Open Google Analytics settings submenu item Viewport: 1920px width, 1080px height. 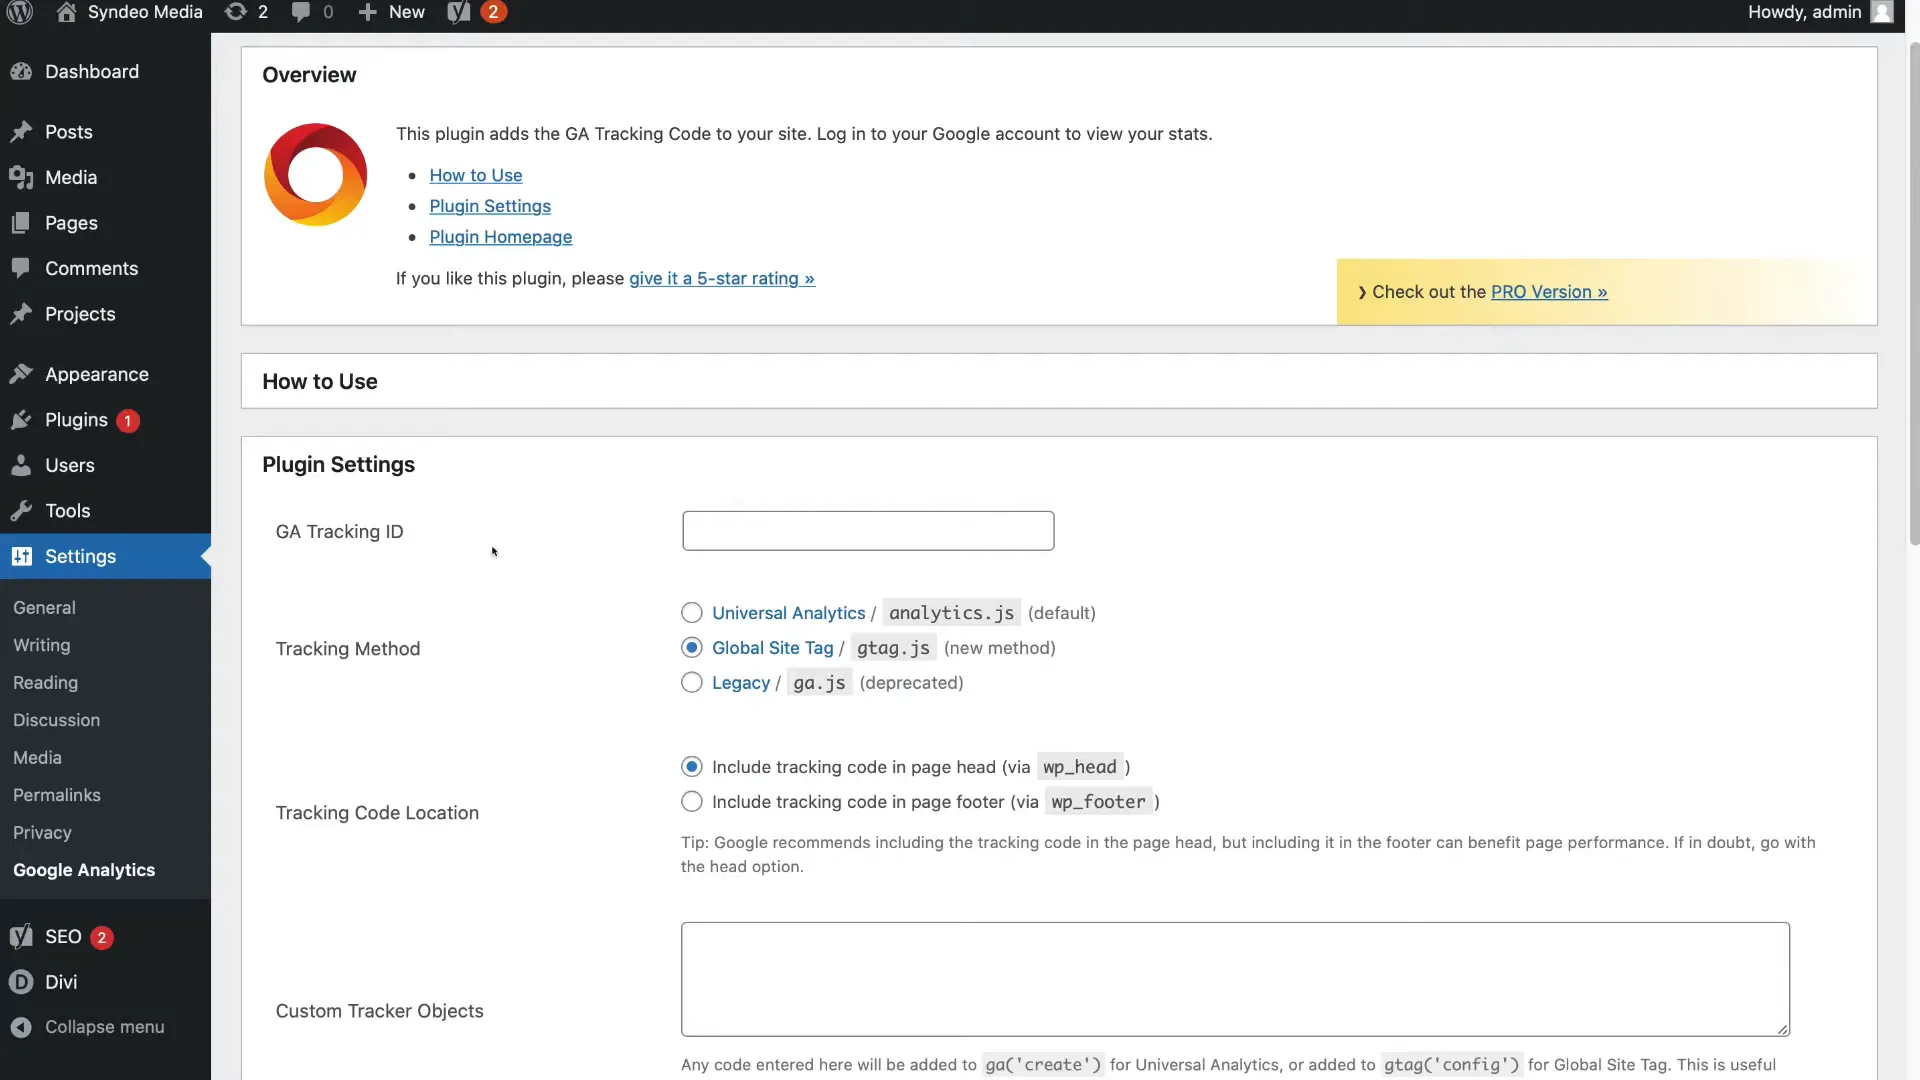pos(84,871)
